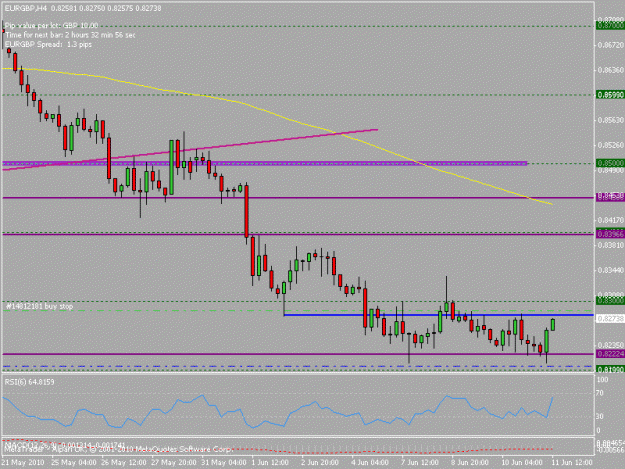This screenshot has width=625, height=469.
Task: Click the MACD(12,26,9) indicator label
Action: (65, 444)
